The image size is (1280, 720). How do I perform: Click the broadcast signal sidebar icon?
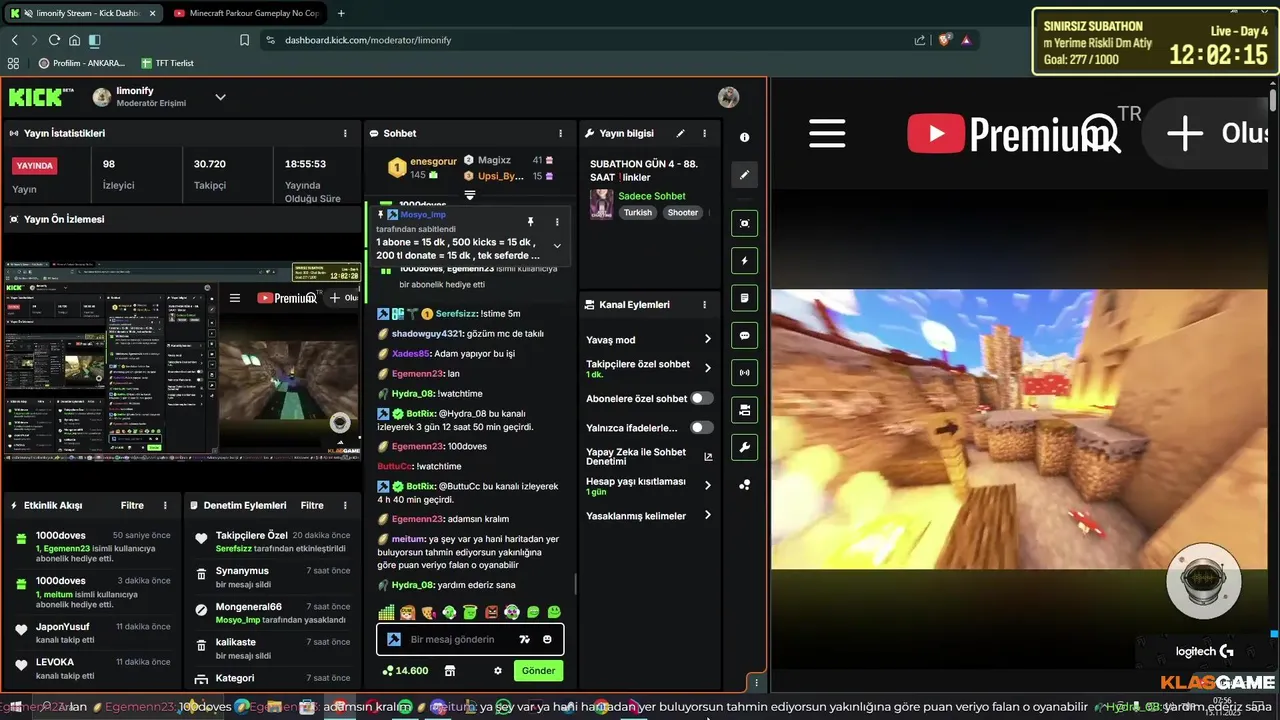744,372
